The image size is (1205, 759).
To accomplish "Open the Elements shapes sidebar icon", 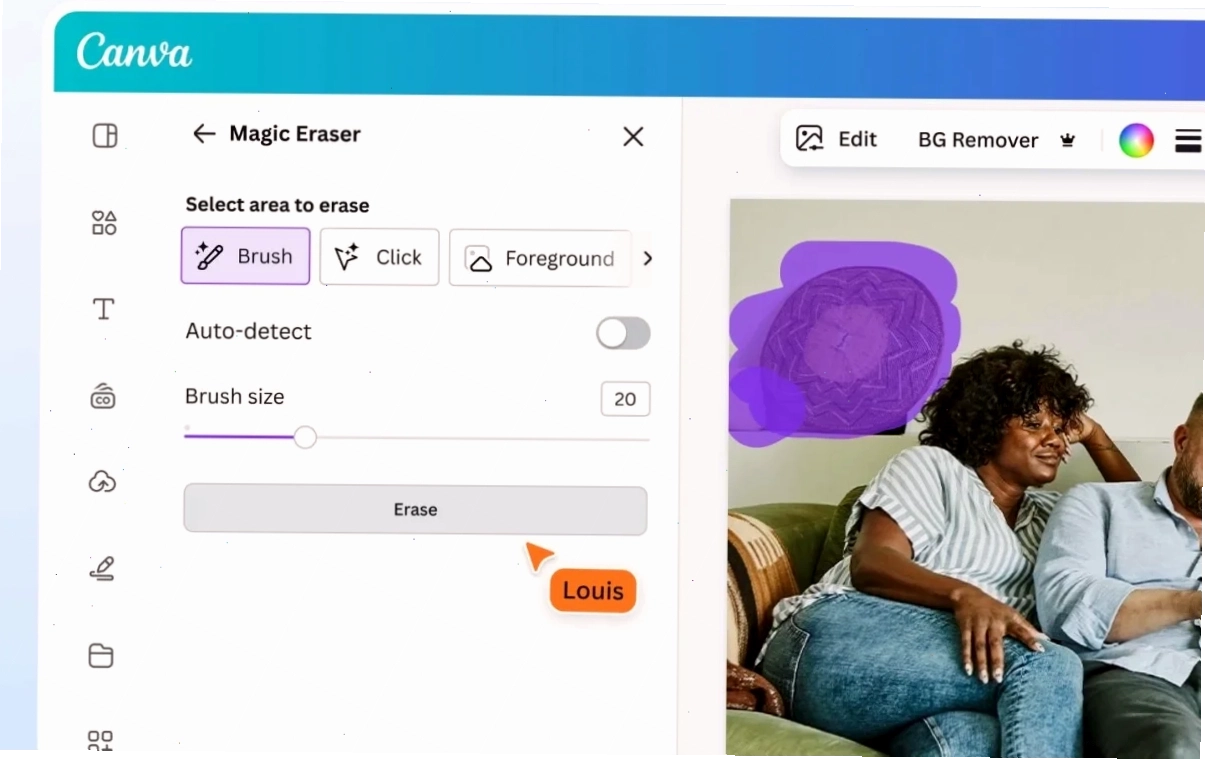I will pyautogui.click(x=104, y=222).
